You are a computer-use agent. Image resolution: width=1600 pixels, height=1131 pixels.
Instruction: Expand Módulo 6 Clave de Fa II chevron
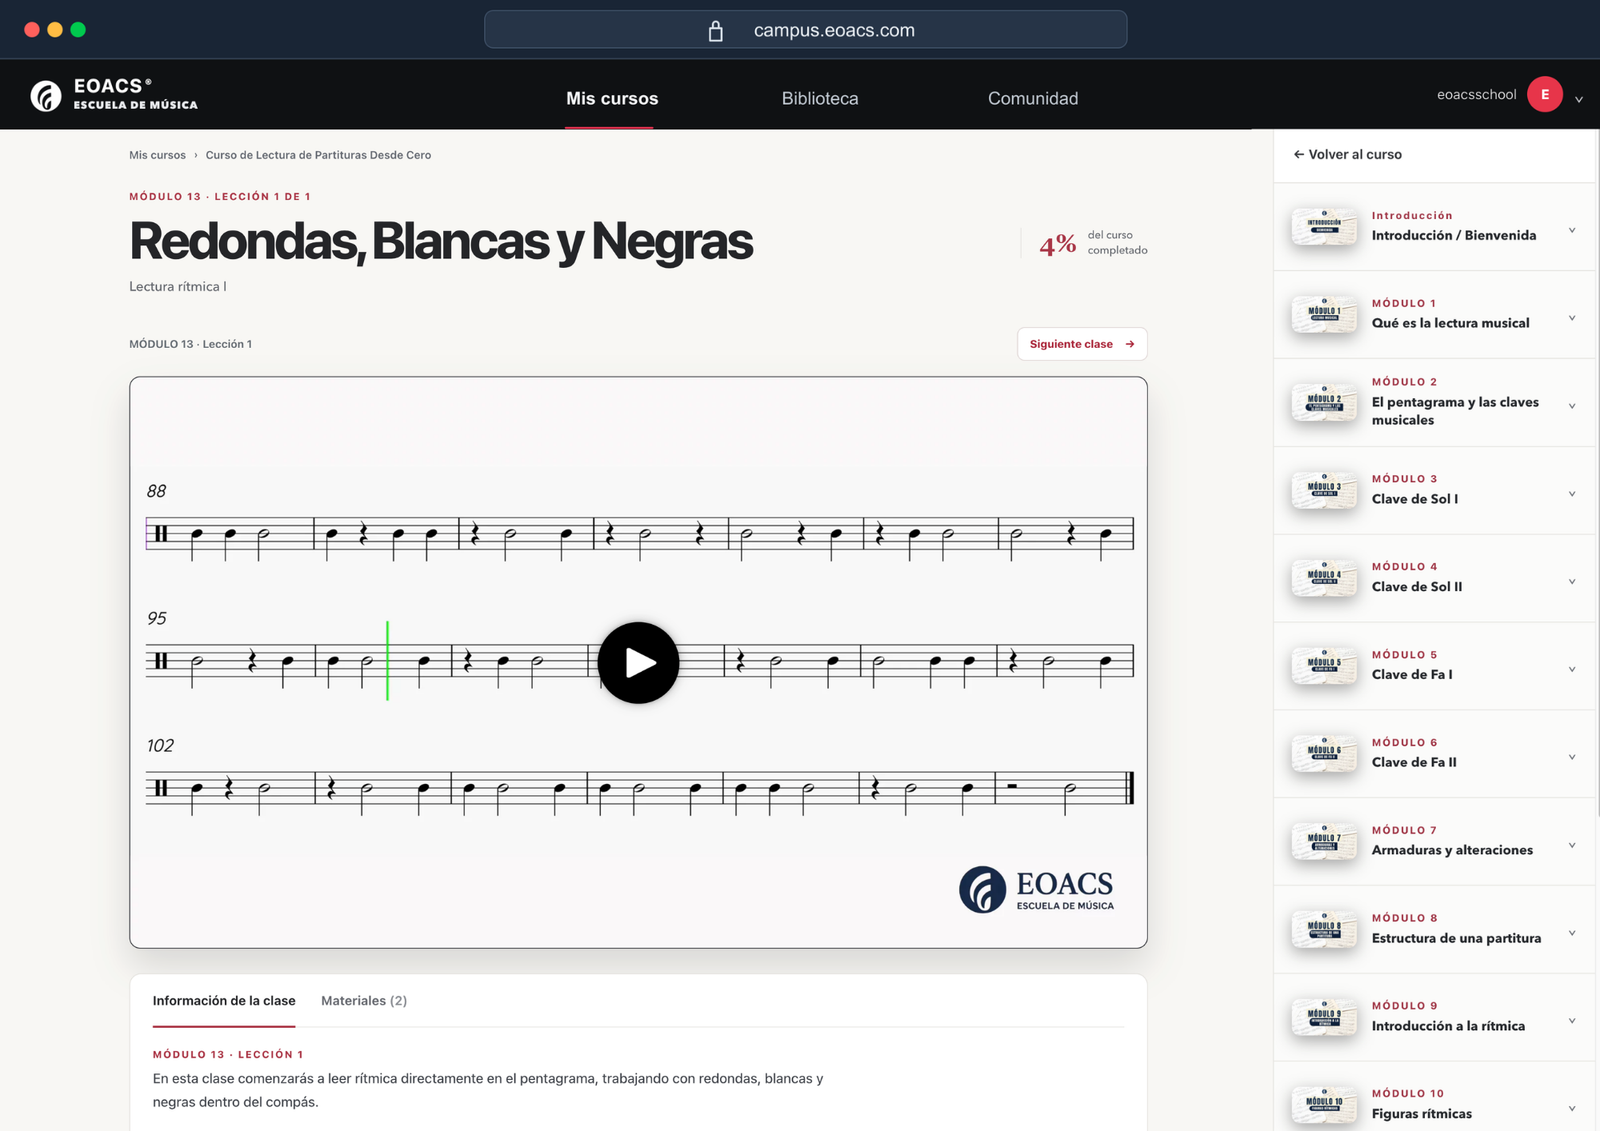point(1572,757)
